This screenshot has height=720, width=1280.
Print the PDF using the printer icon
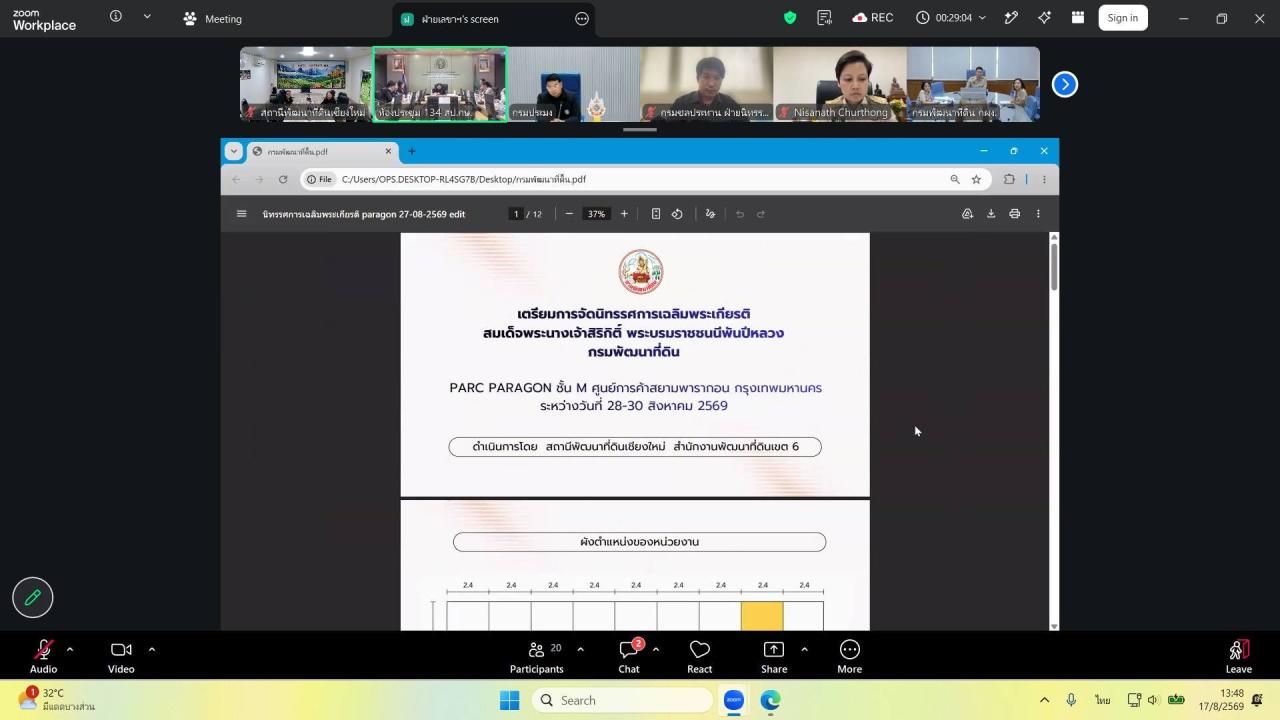1014,214
